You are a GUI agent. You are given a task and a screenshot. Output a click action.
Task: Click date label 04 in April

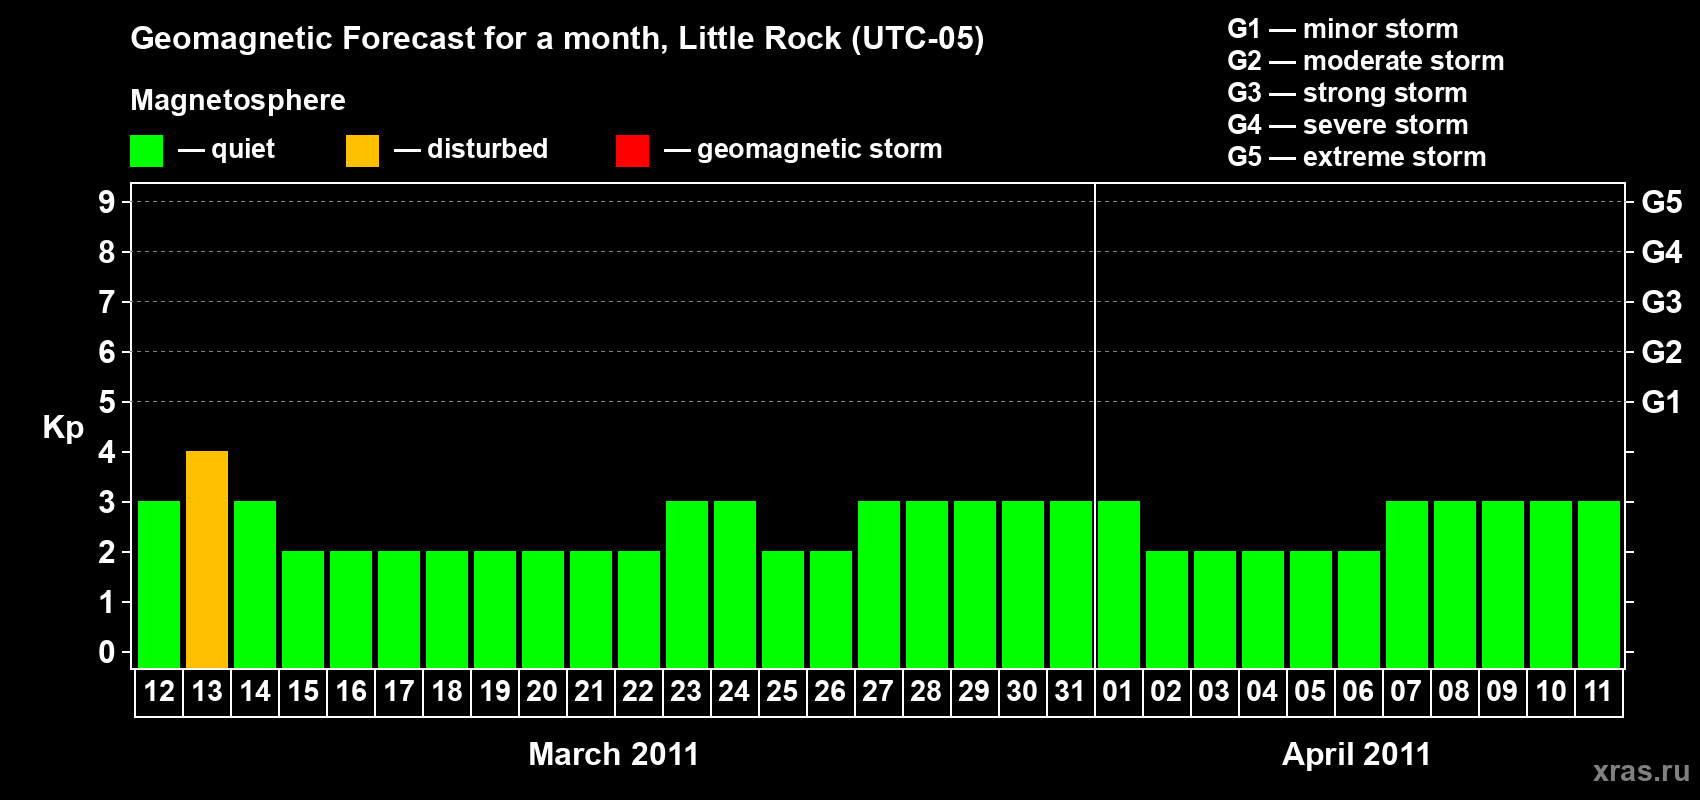pyautogui.click(x=1262, y=691)
